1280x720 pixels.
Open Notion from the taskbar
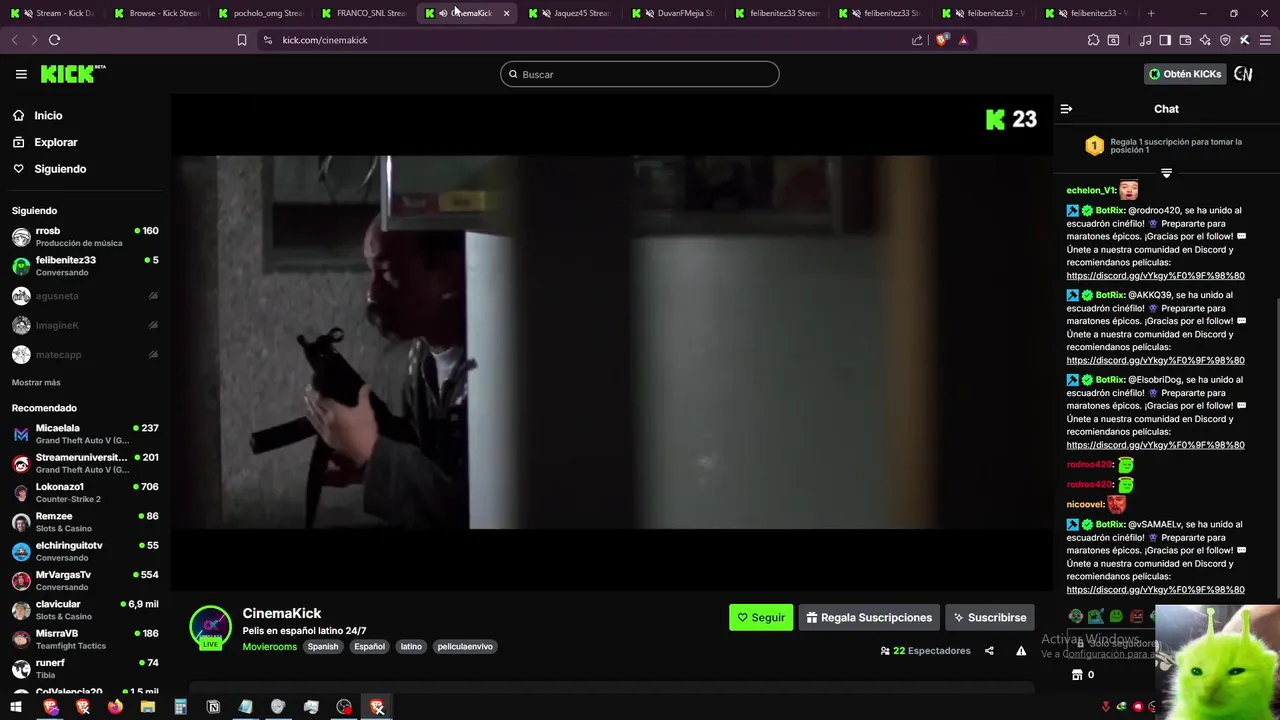pyautogui.click(x=213, y=707)
